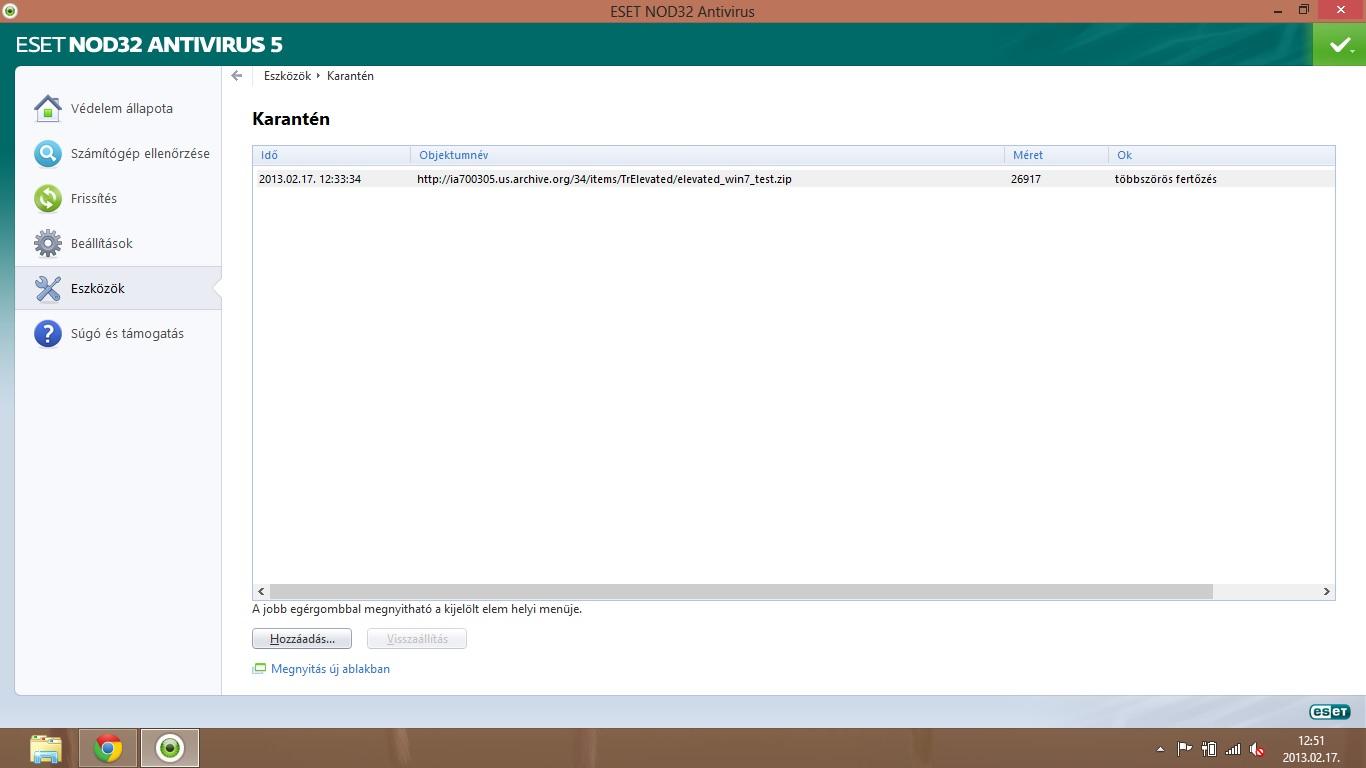Click the Hozzáadás... button
This screenshot has height=768, width=1366.
point(302,639)
